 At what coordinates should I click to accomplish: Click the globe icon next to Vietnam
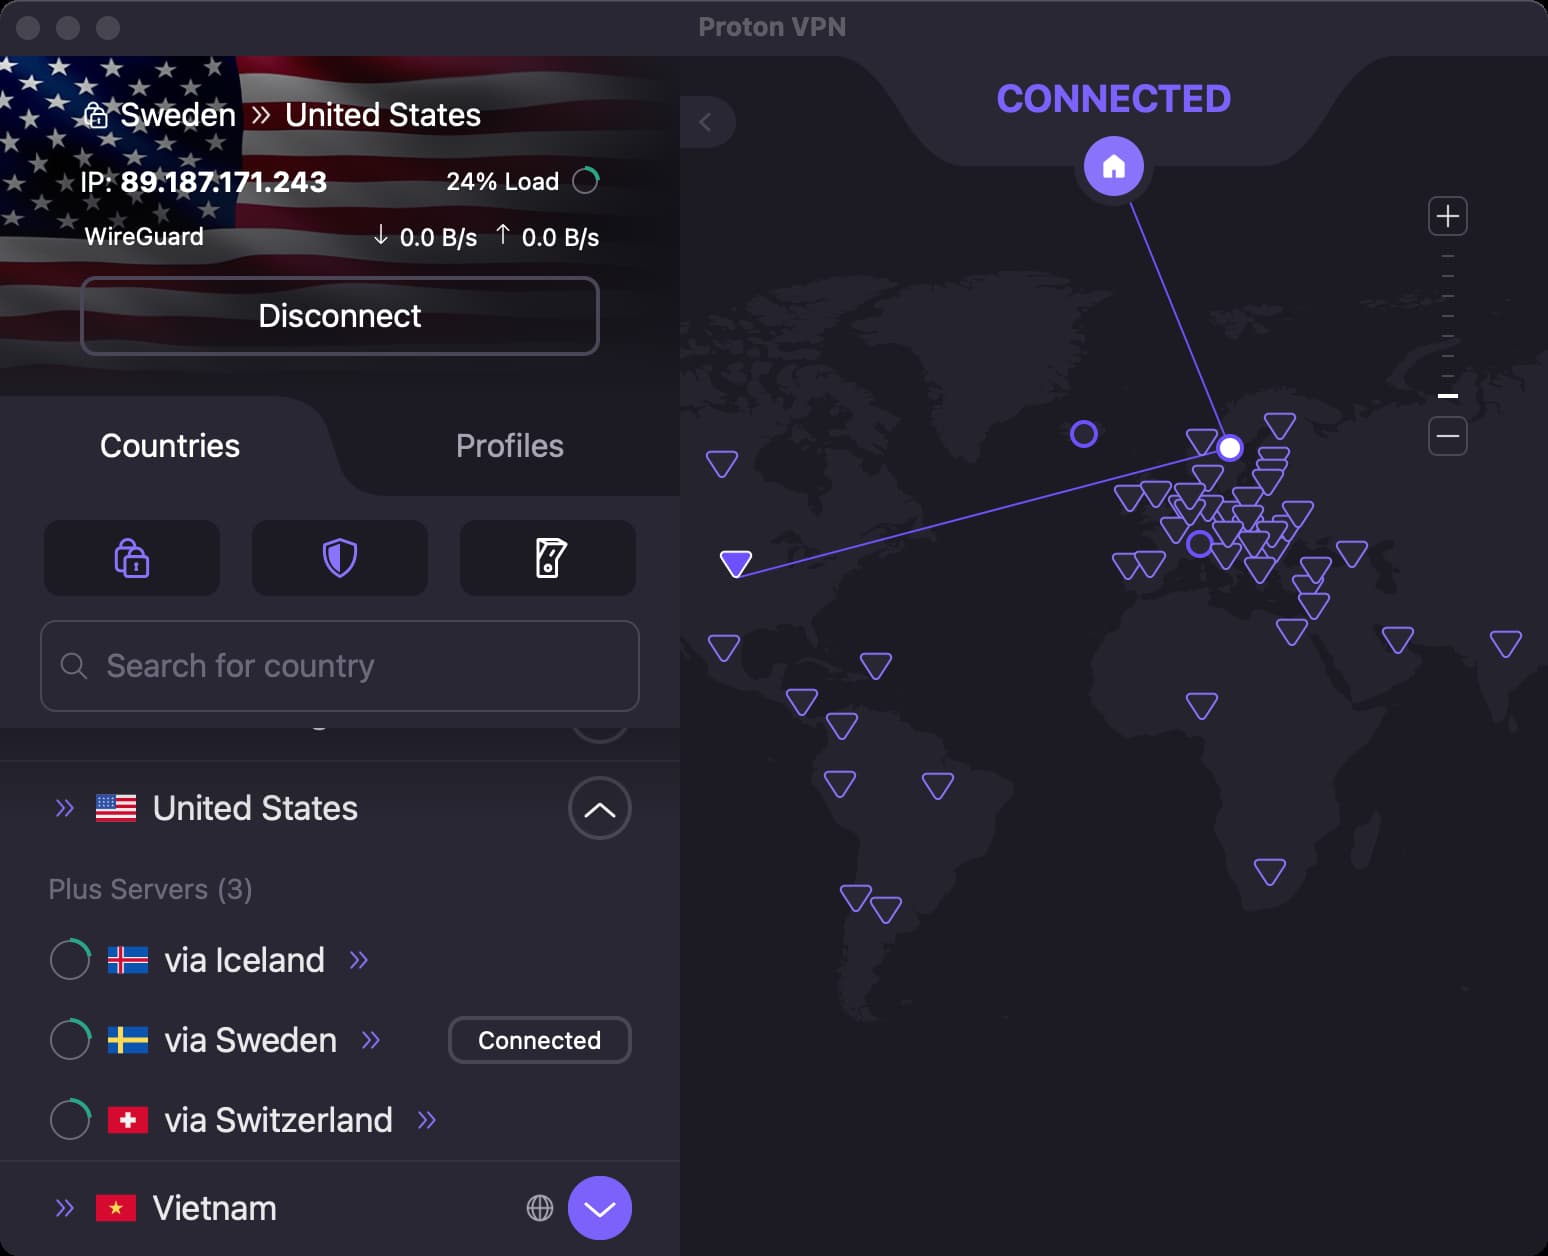[539, 1208]
